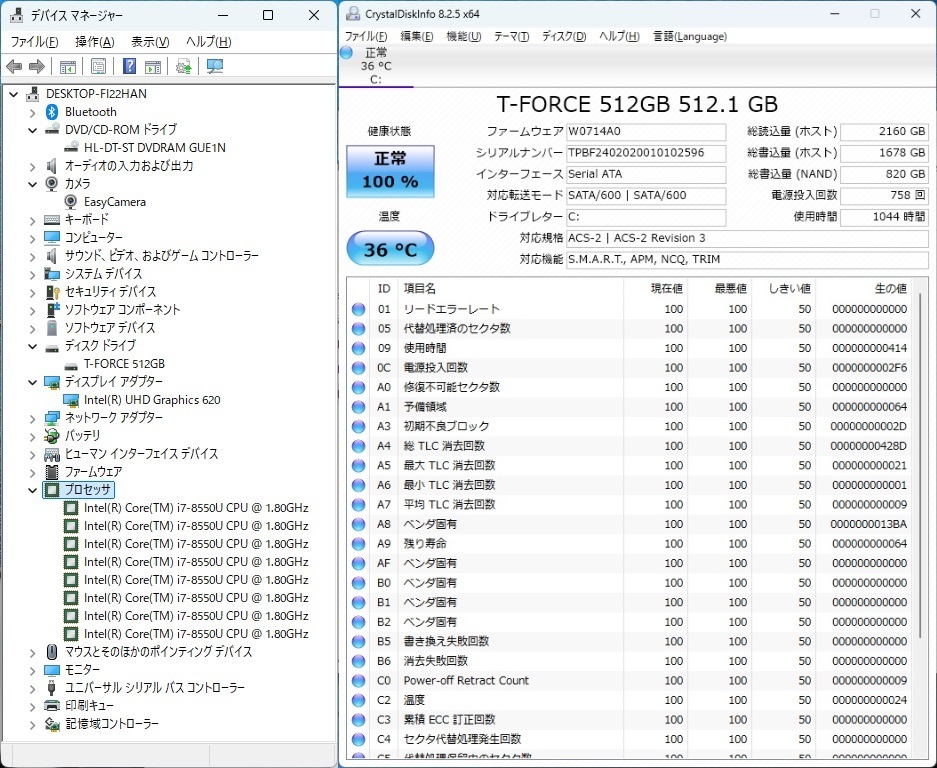Image resolution: width=937 pixels, height=768 pixels.
Task: Click the Back arrow in Device Manager toolbar
Action: (x=14, y=66)
